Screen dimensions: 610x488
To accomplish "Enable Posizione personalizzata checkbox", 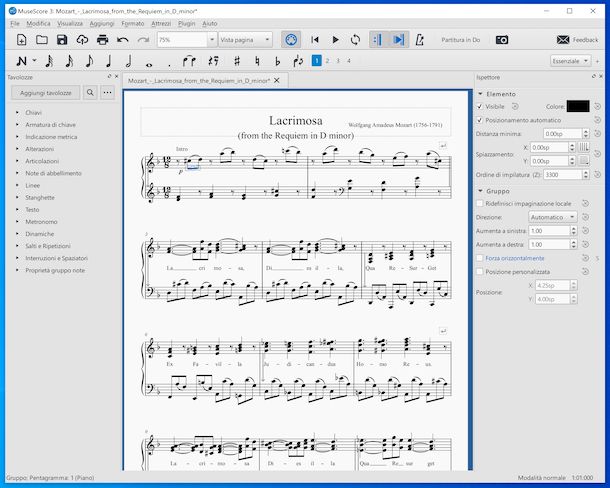I will (480, 272).
